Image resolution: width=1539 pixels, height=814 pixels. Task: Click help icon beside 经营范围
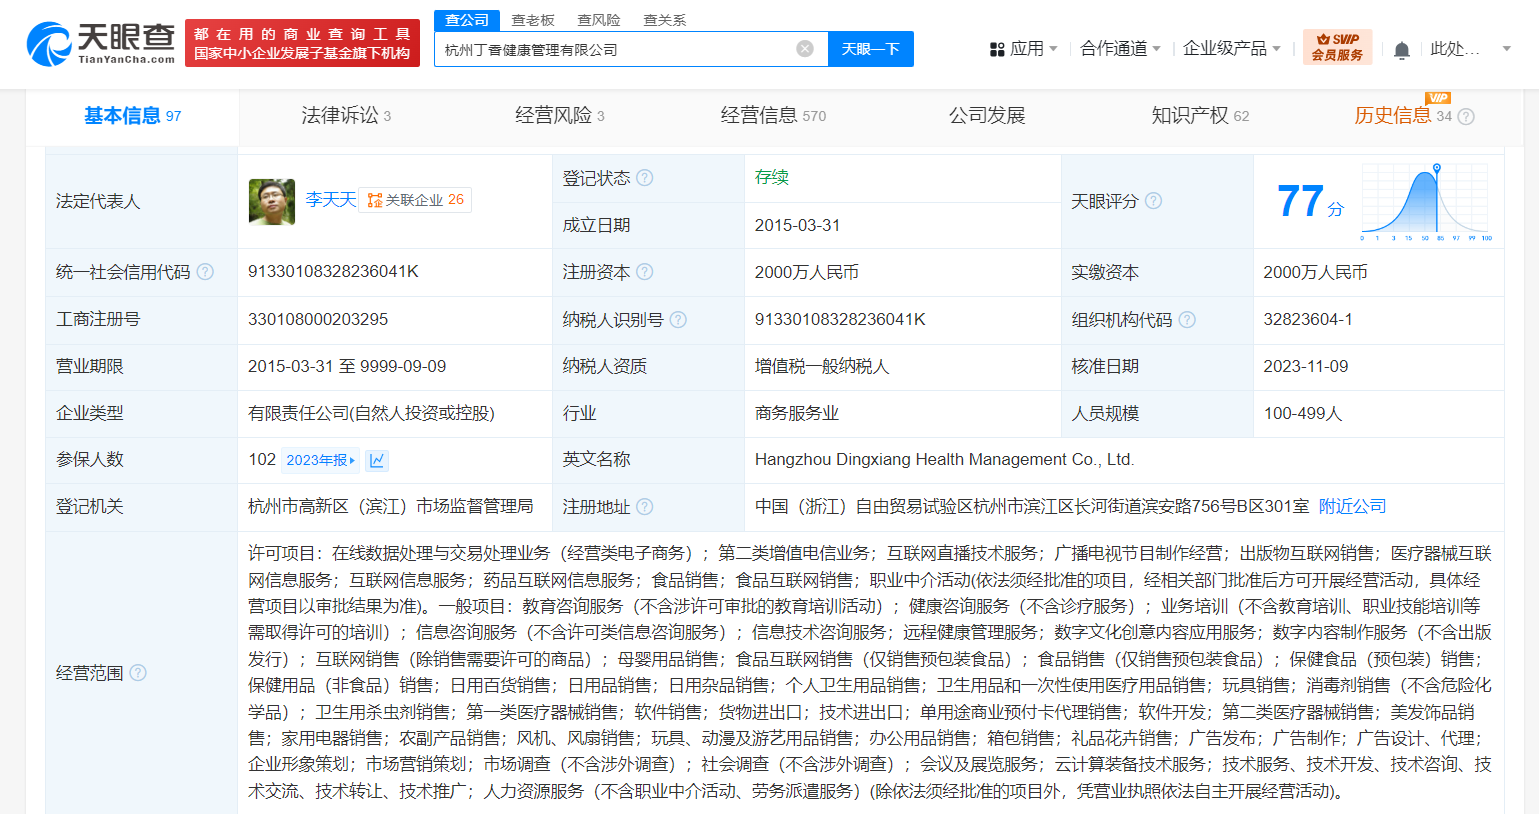pyautogui.click(x=138, y=673)
